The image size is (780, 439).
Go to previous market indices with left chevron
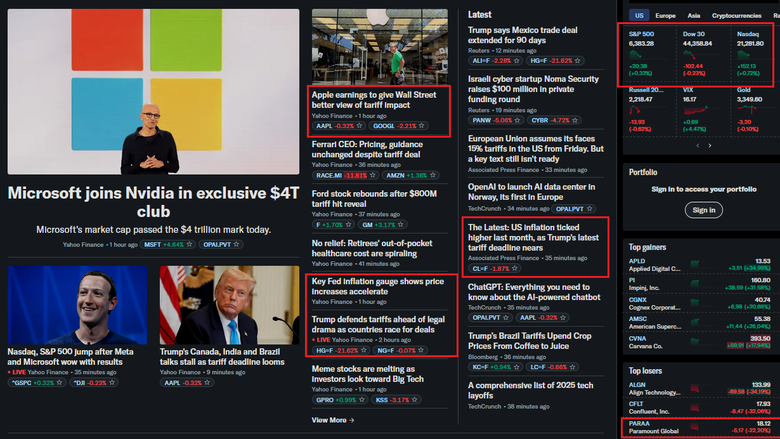point(697,146)
